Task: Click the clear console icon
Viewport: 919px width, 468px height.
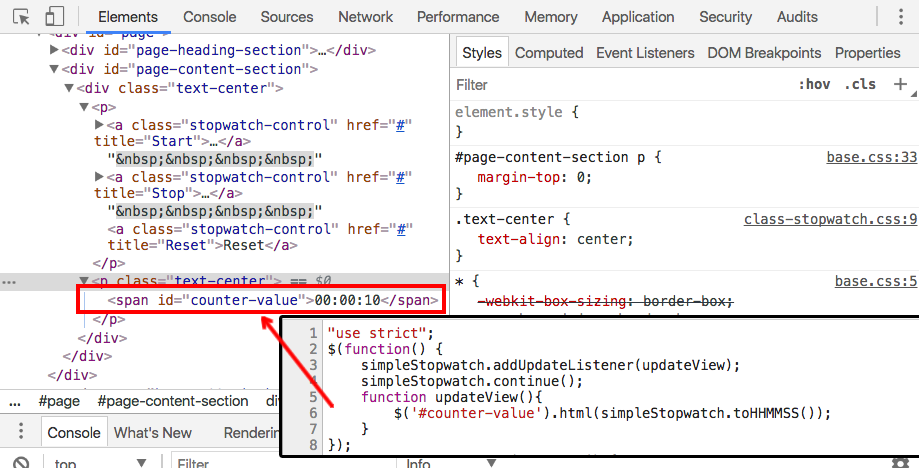Action: (21, 463)
